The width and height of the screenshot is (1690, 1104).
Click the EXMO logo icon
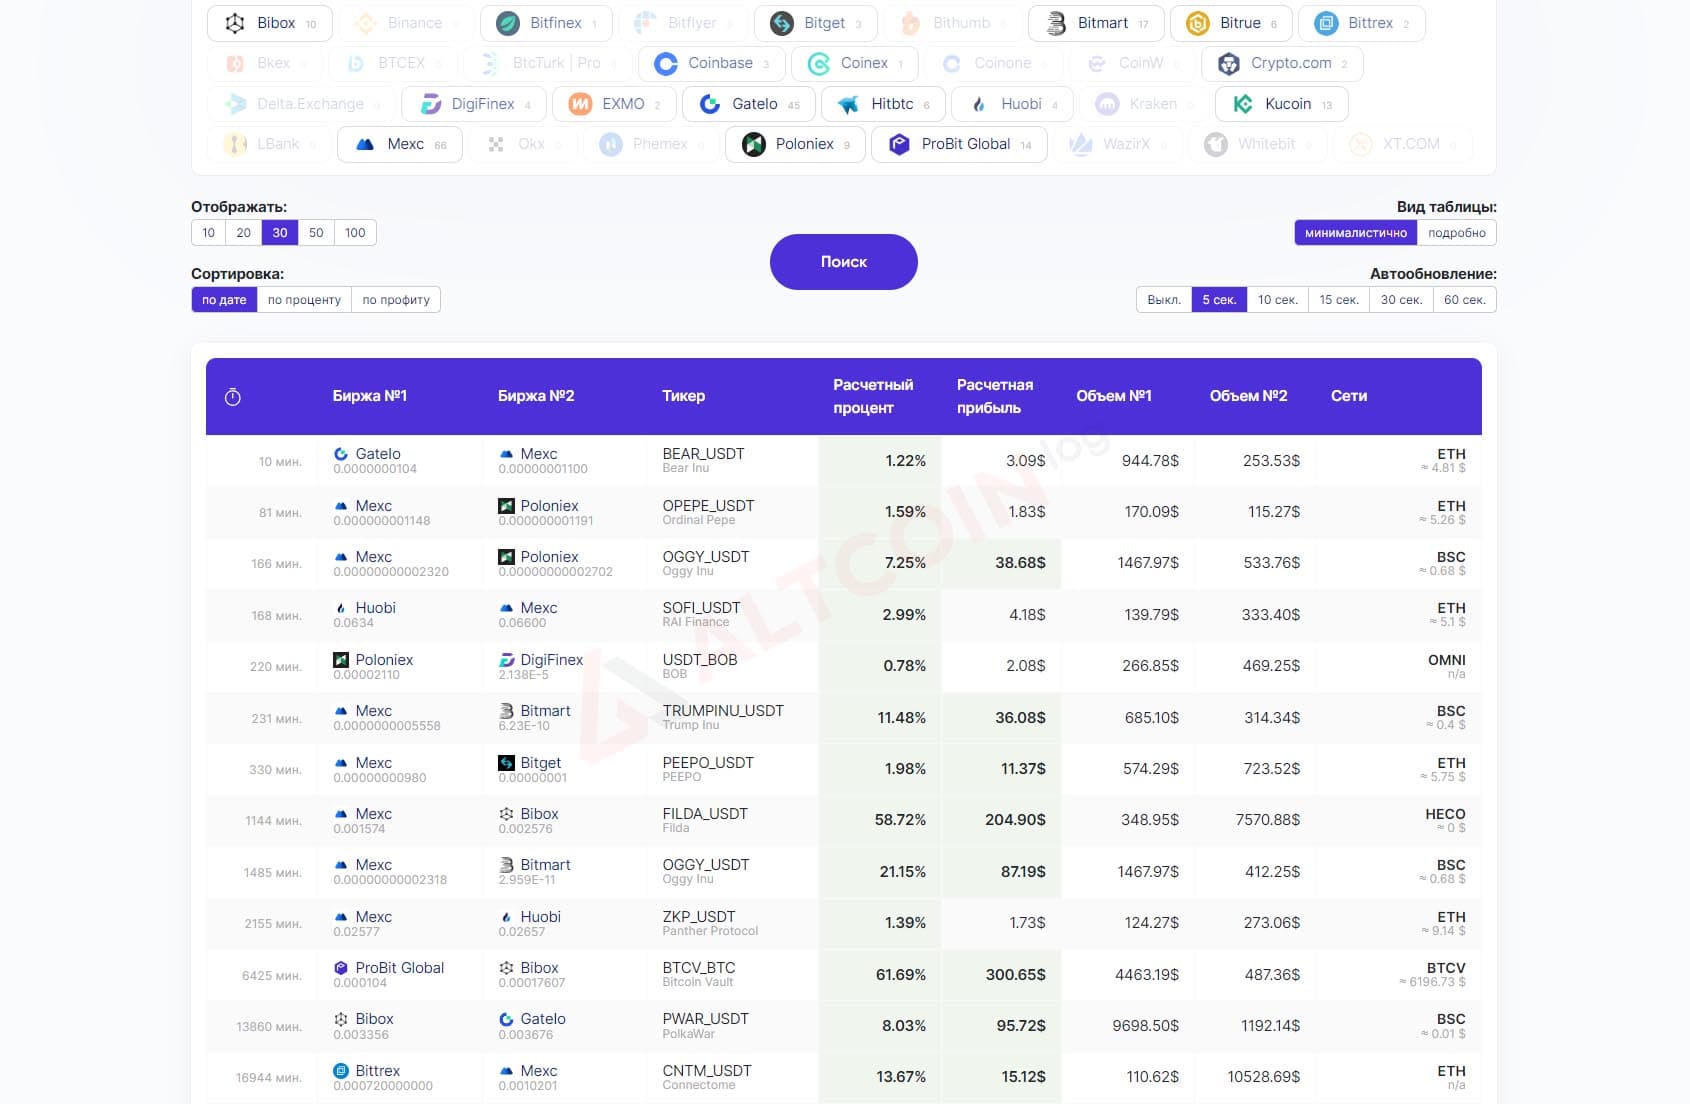click(580, 104)
